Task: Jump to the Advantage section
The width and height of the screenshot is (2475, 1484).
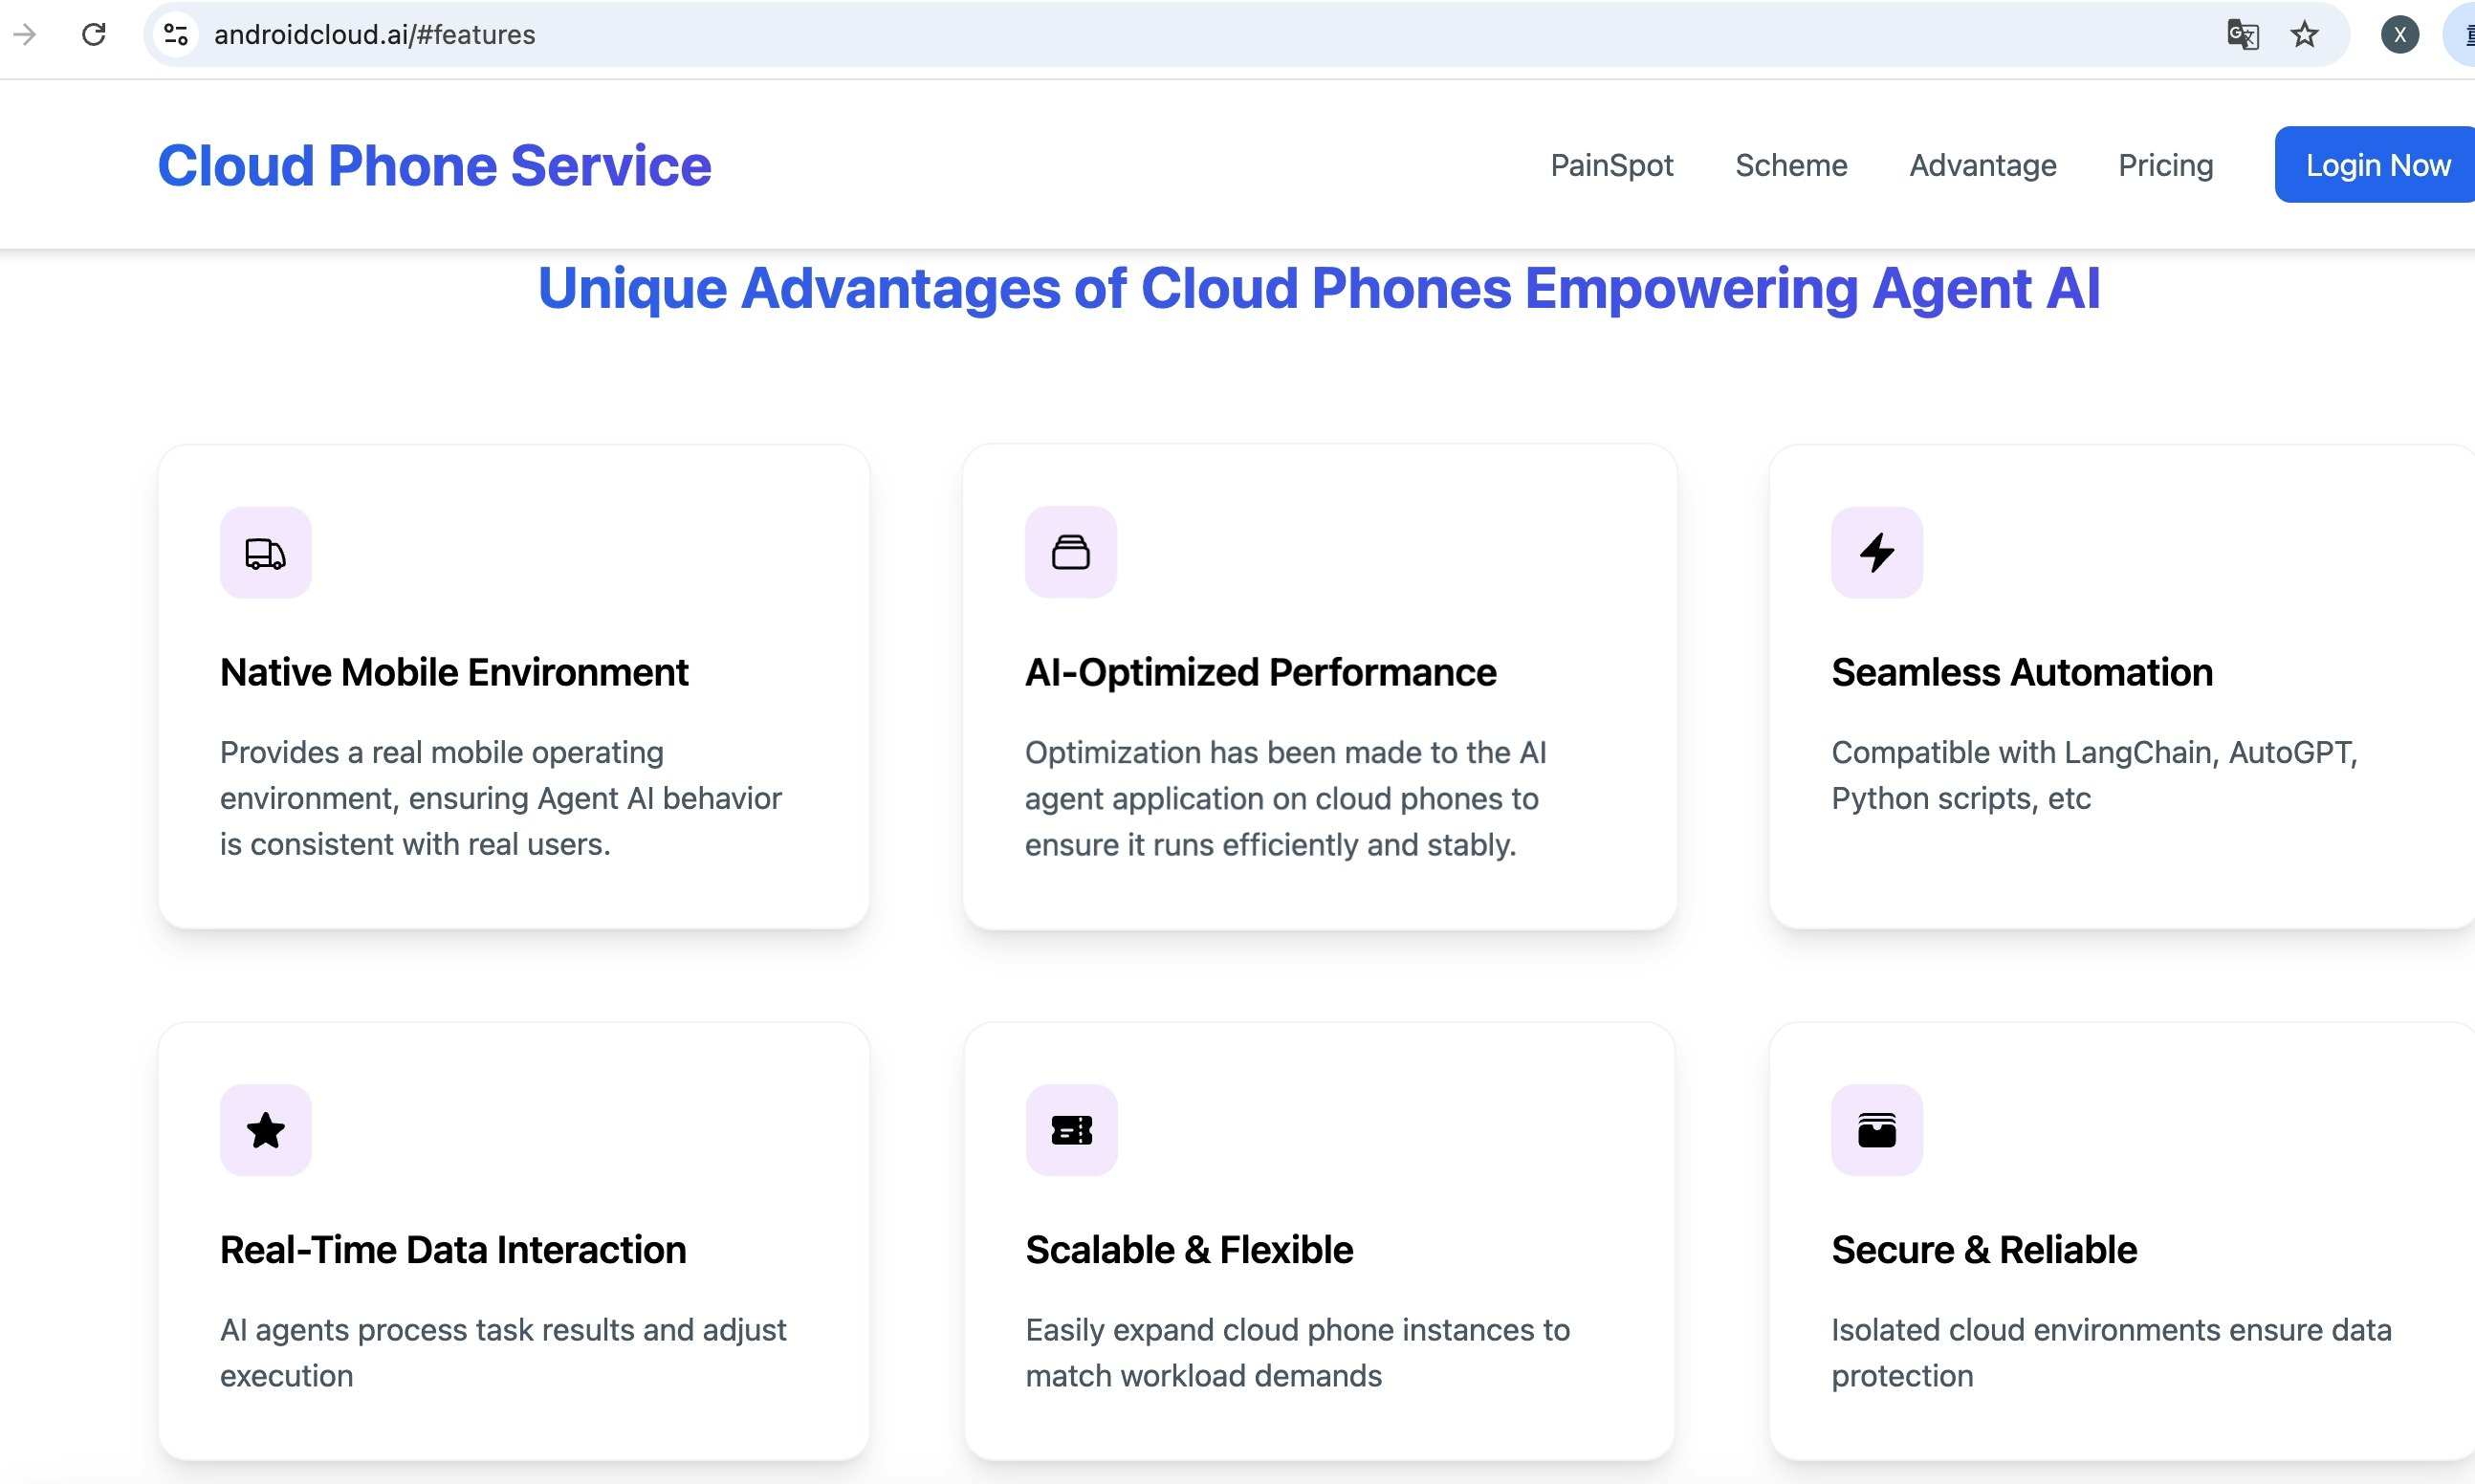Action: [1982, 165]
